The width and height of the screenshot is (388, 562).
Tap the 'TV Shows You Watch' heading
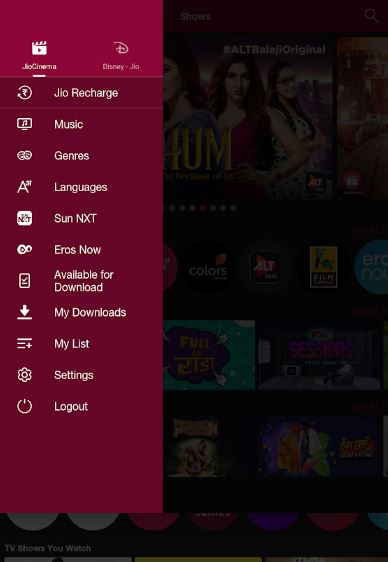48,548
